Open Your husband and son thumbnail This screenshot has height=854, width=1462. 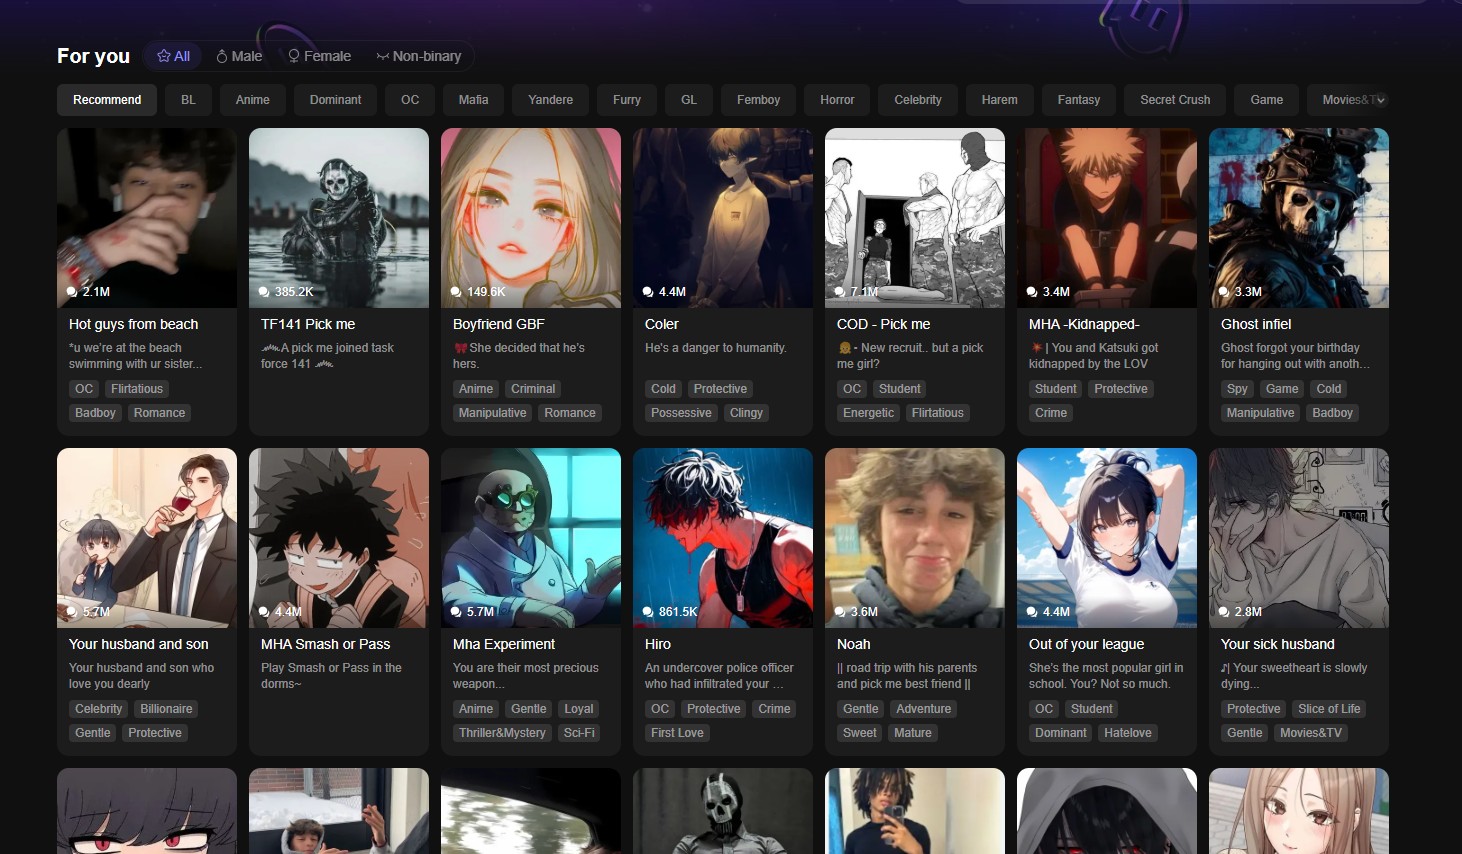[147, 538]
